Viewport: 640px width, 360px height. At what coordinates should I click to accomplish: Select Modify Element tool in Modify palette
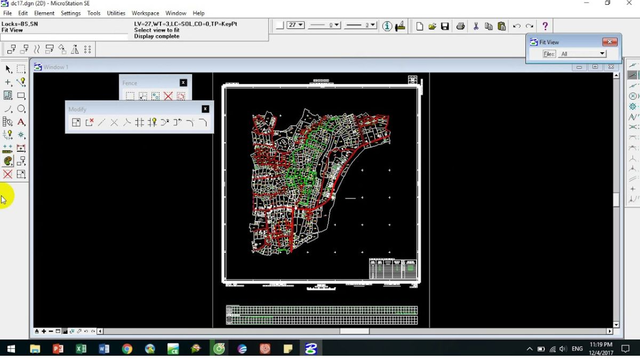click(x=76, y=122)
